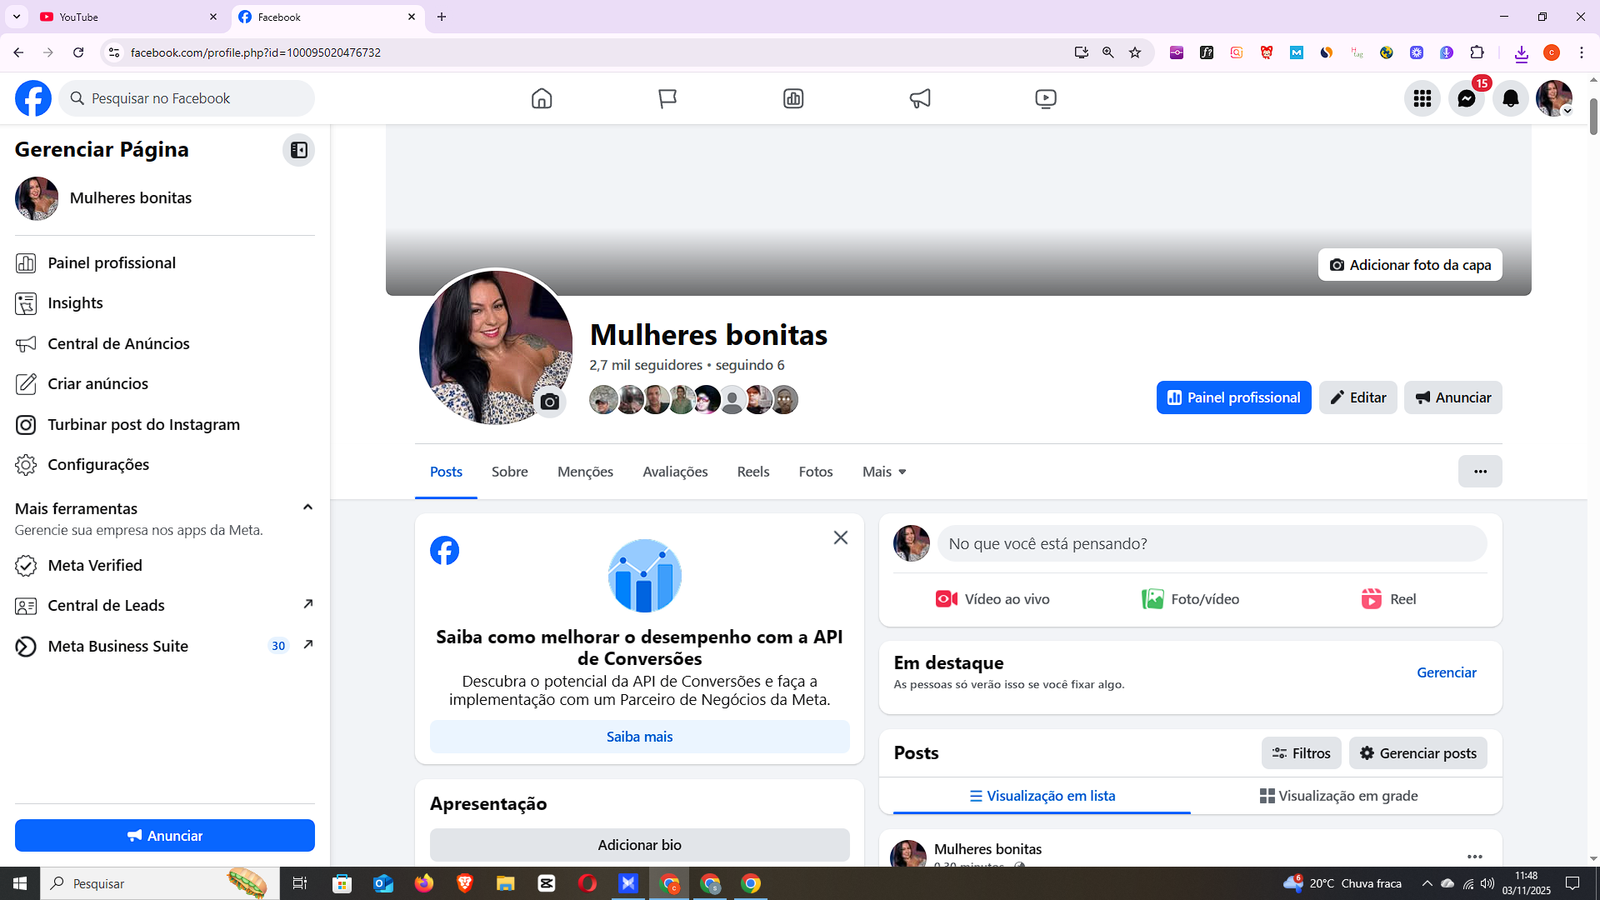Switch to Visualização em lista
Screen dimensions: 1600x900
(x=1042, y=796)
